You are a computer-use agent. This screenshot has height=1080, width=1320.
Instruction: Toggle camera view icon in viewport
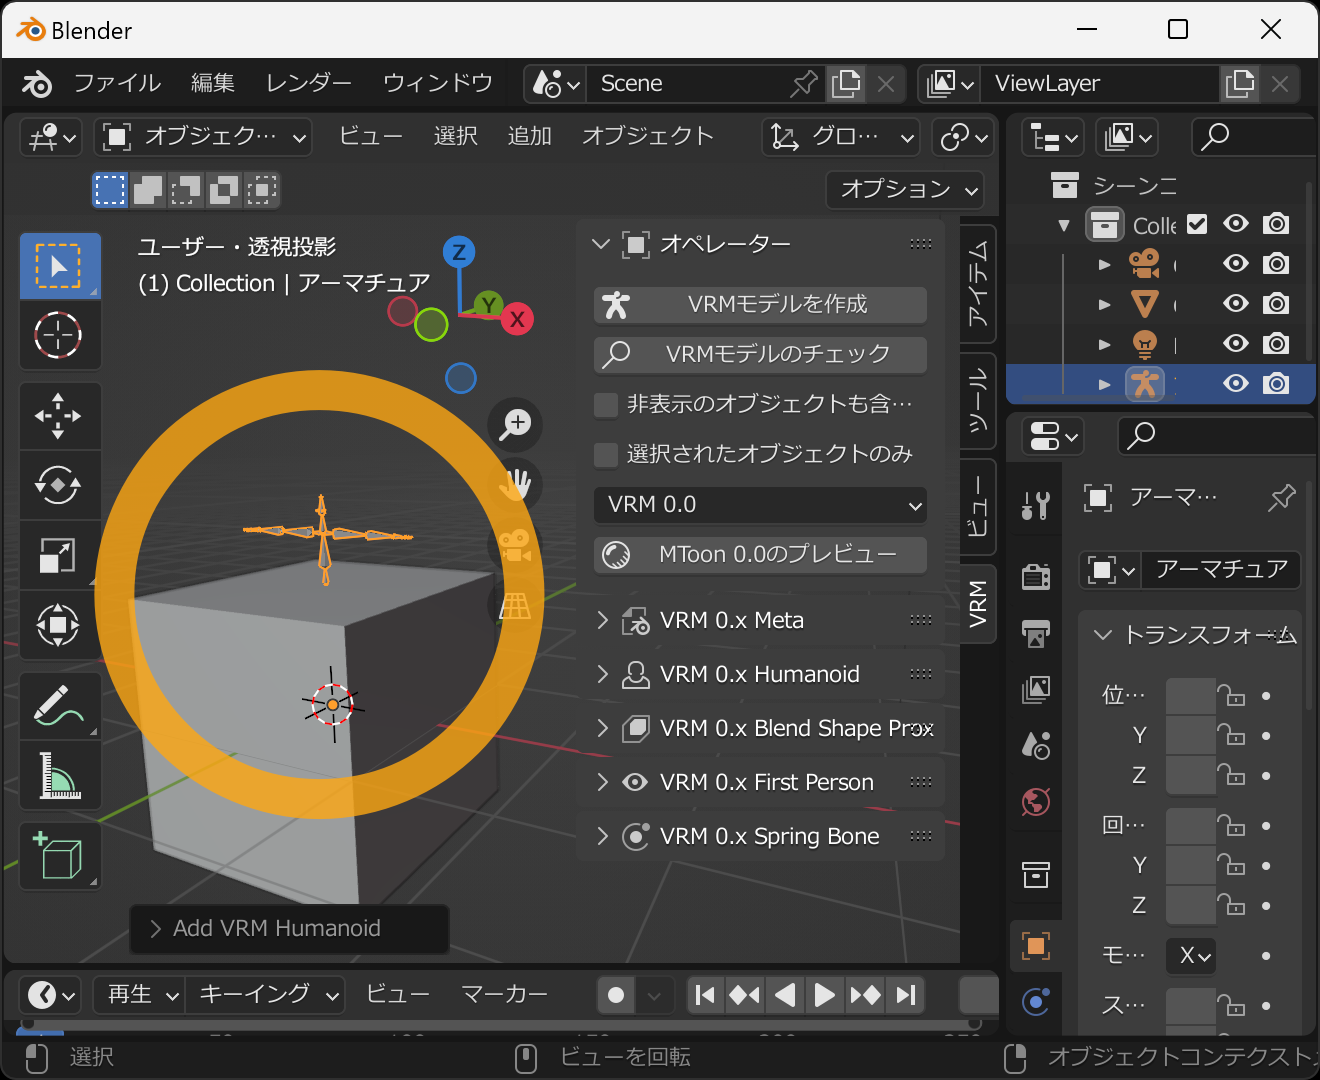click(516, 545)
